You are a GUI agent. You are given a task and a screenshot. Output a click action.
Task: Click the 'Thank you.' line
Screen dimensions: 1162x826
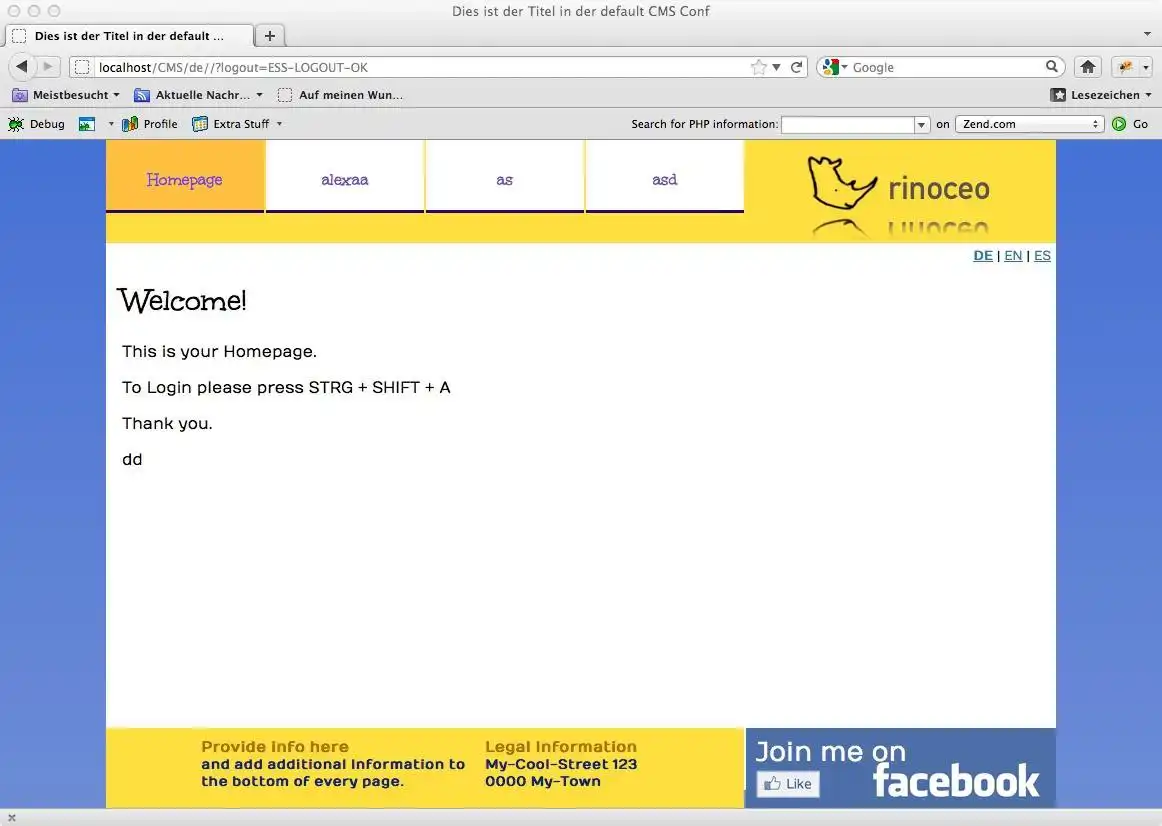(x=167, y=423)
